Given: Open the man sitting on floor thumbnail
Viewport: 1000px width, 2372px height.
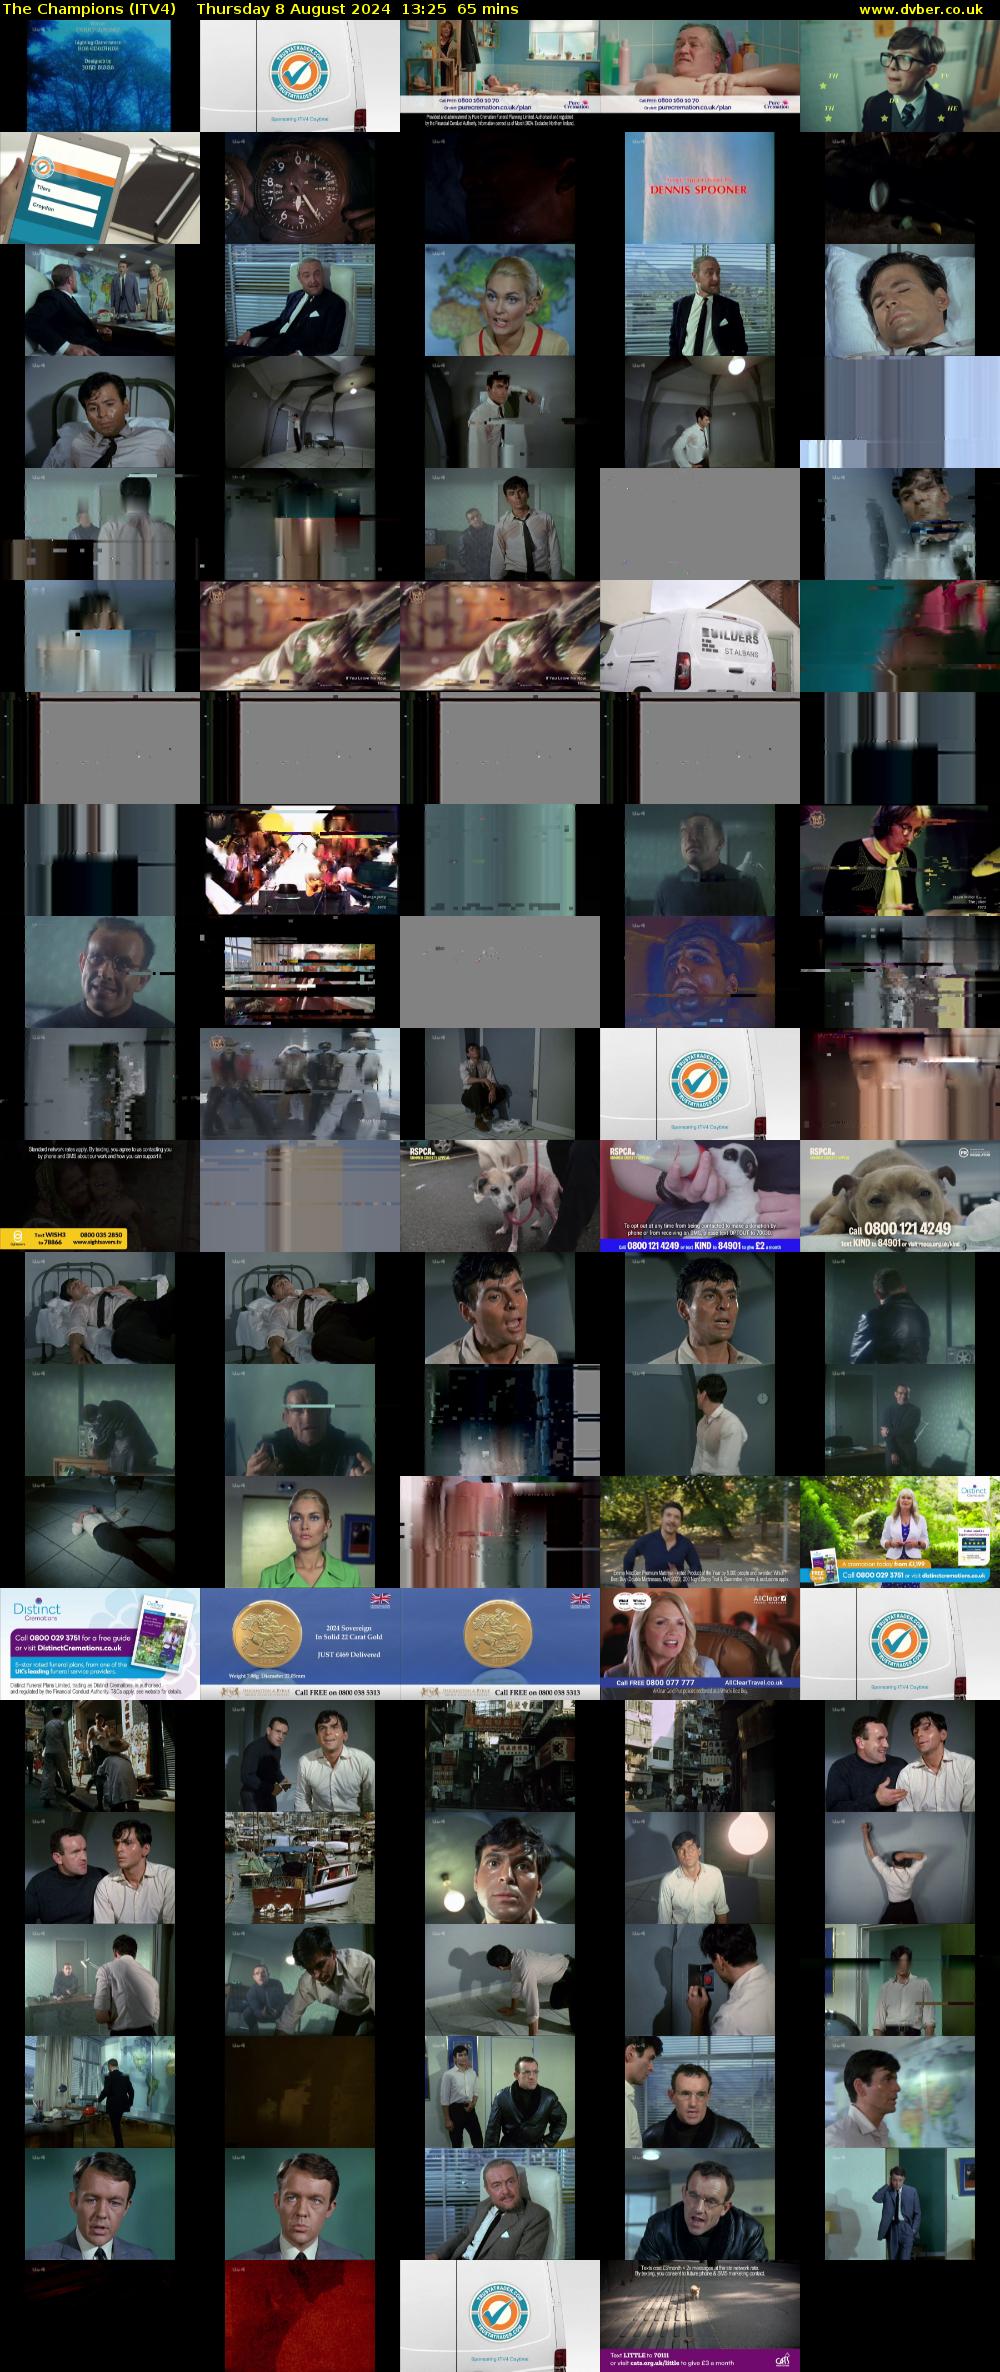Looking at the screenshot, I should 500,1084.
